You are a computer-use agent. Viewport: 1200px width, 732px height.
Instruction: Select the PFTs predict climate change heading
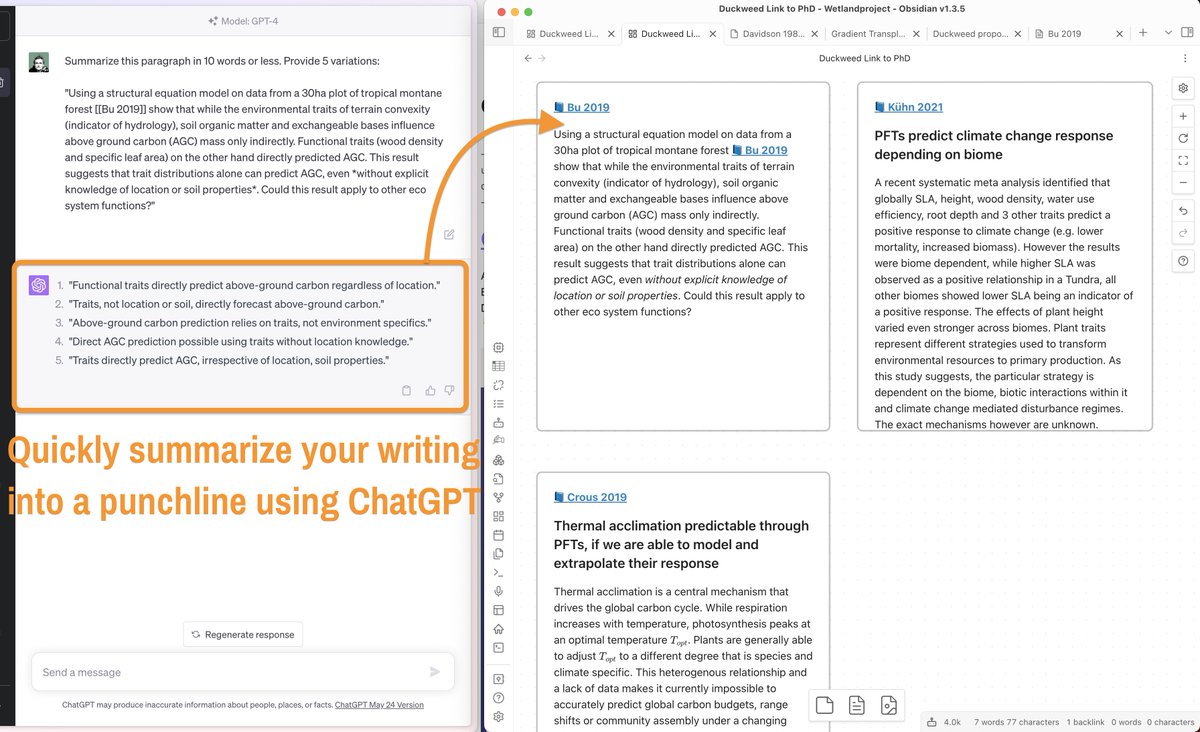click(x=994, y=145)
